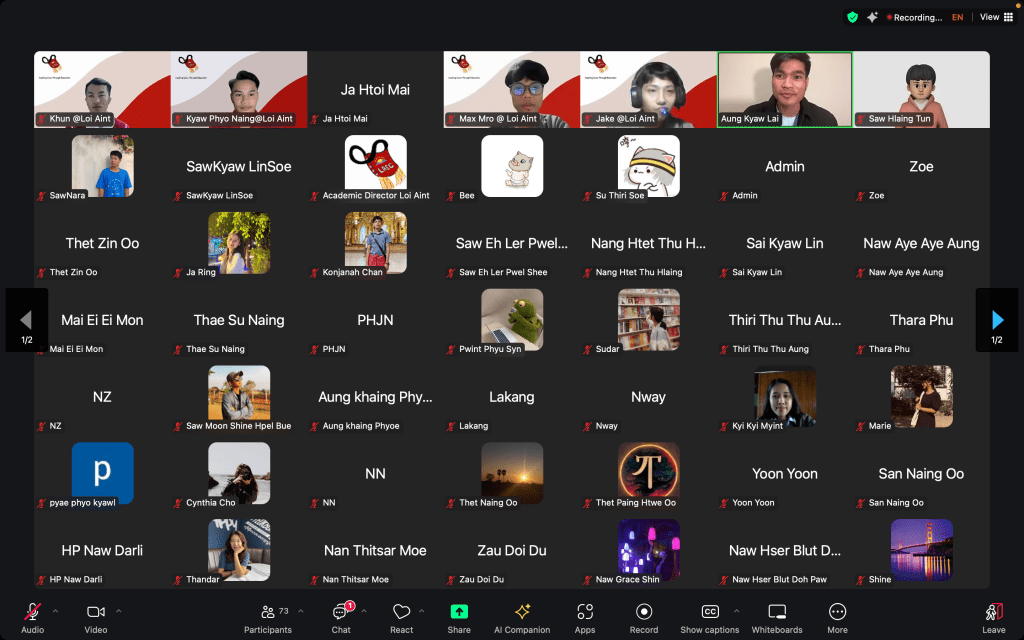Unmute the microphone with Audio button

point(32,618)
